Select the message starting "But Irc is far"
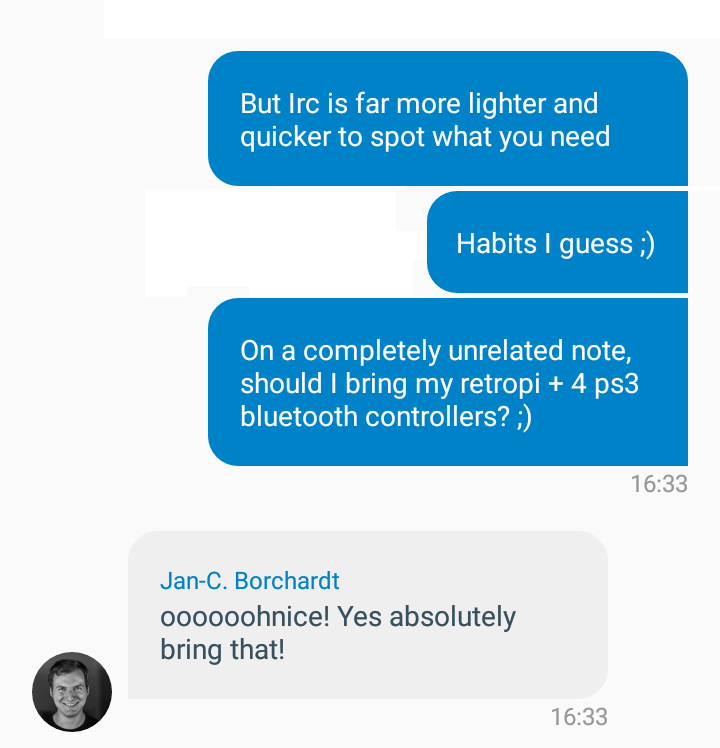Image resolution: width=720 pixels, height=748 pixels. click(448, 118)
